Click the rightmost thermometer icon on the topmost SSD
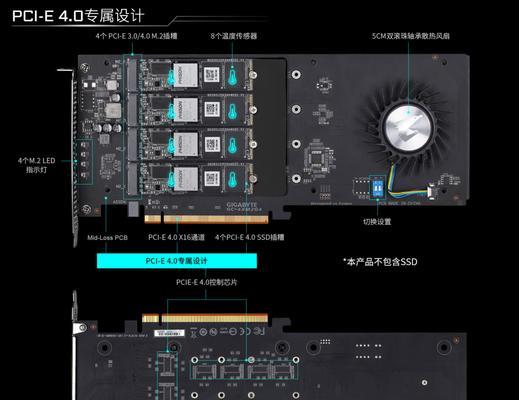519x400 pixels. pyautogui.click(x=233, y=76)
